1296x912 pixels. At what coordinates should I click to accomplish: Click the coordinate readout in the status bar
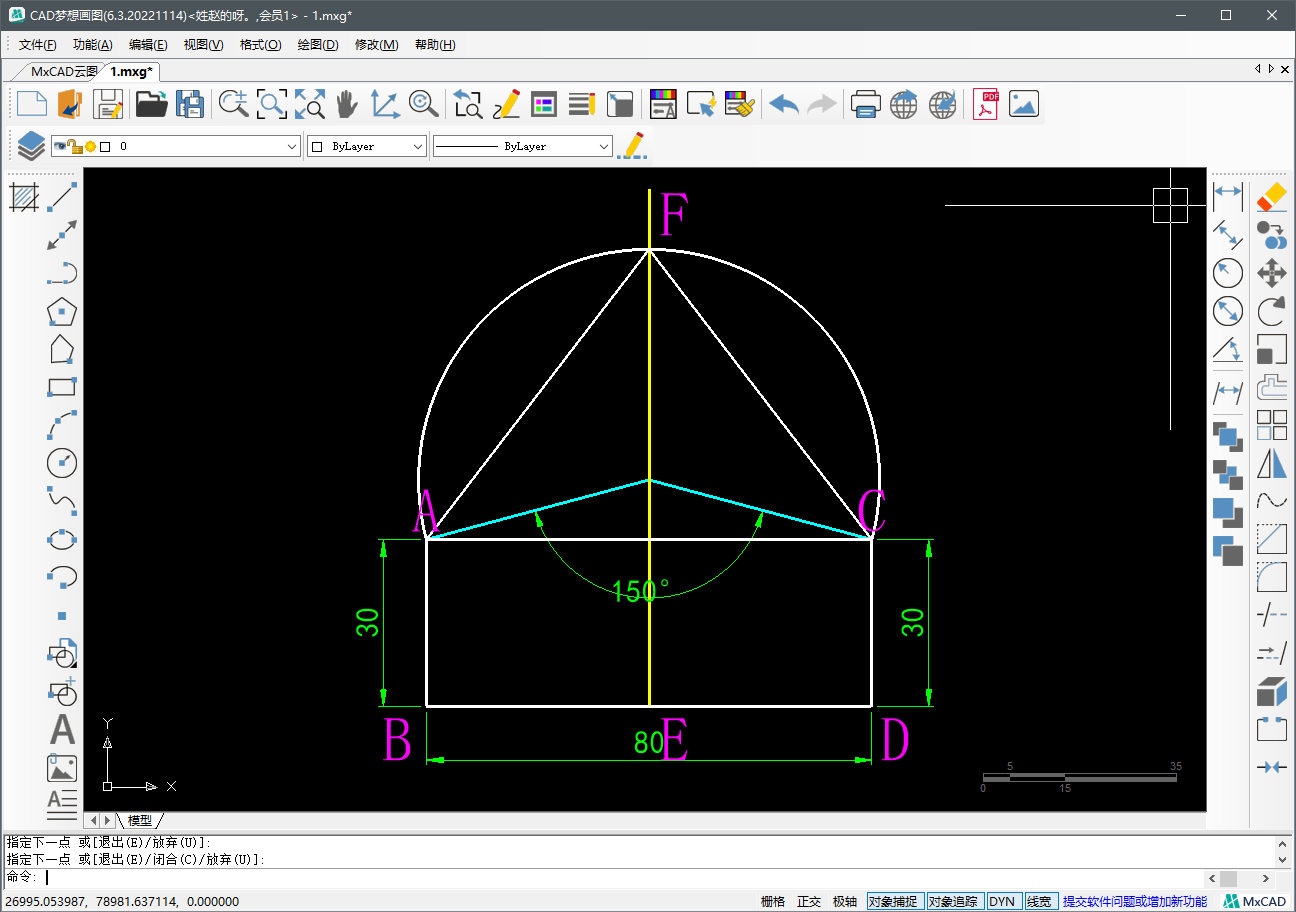pos(122,901)
